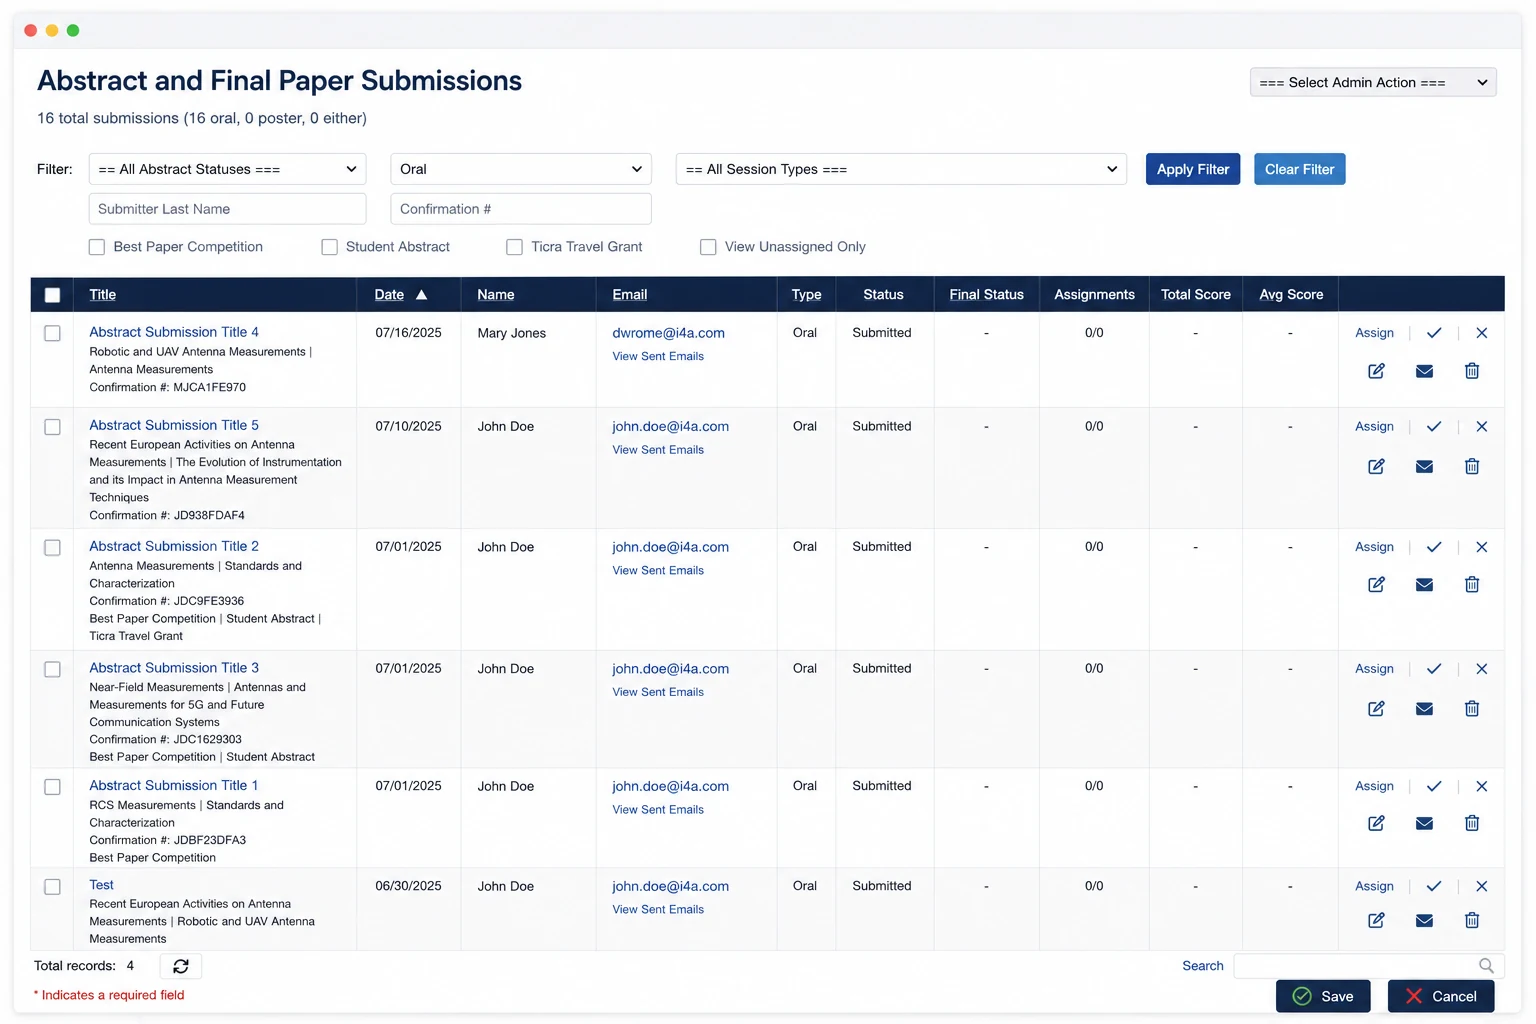
Task: Sort table by Name column
Action: click(496, 294)
